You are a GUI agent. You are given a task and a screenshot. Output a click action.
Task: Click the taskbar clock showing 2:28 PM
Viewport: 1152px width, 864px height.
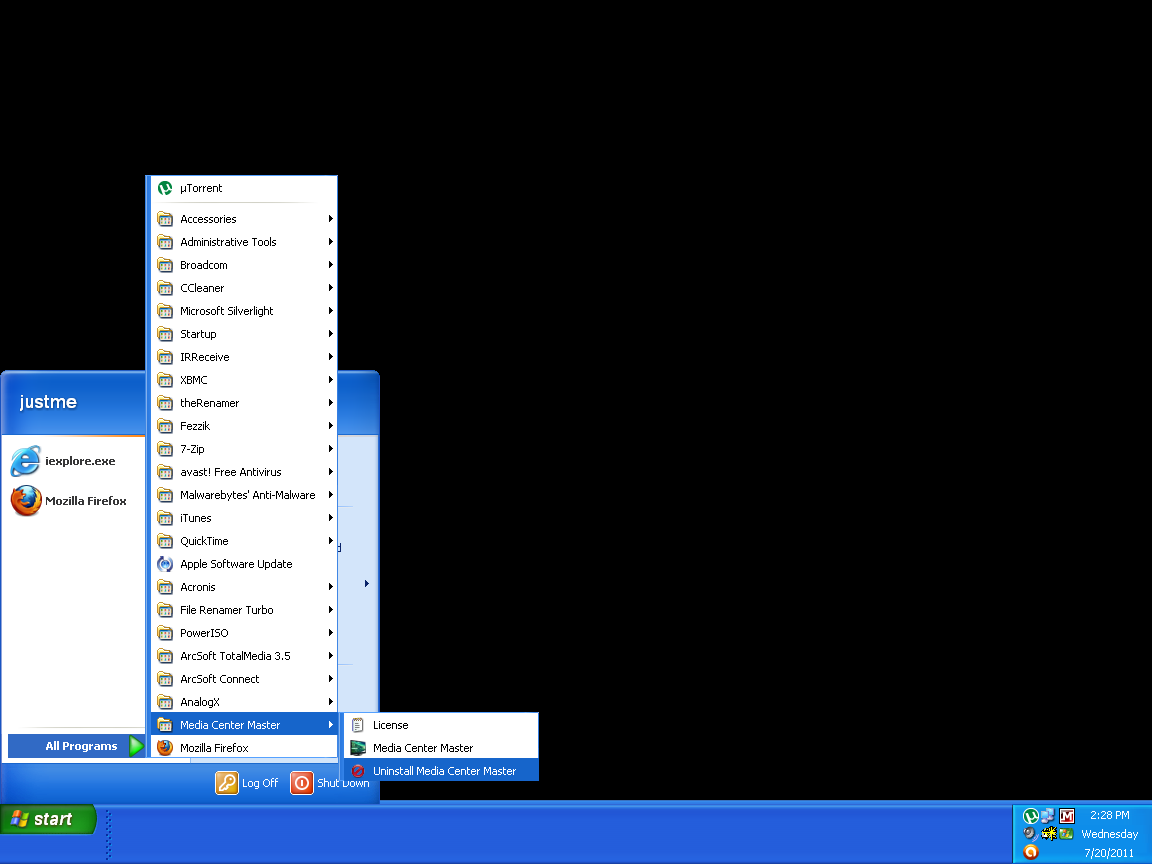tap(1109, 816)
